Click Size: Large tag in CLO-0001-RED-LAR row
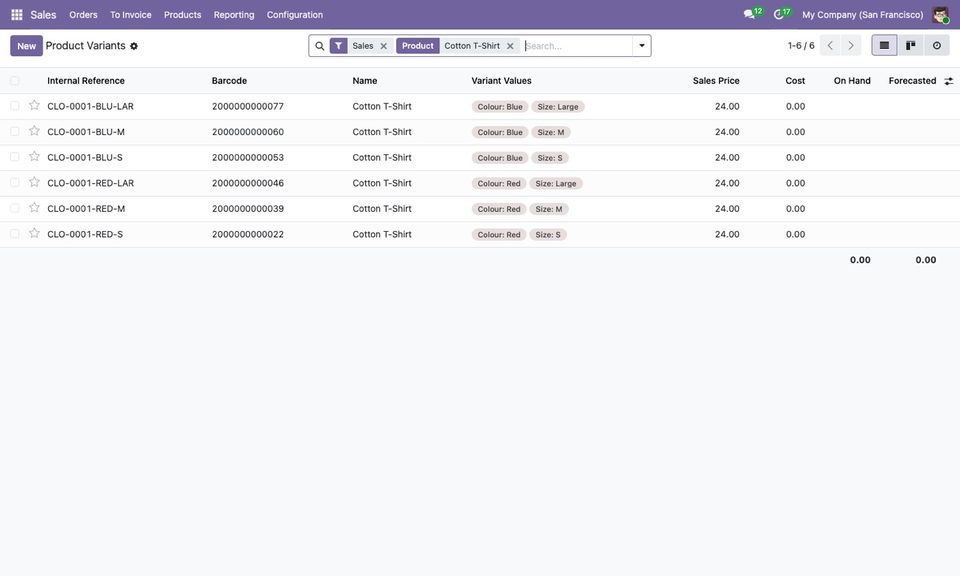Viewport: 960px width, 576px height. point(556,184)
